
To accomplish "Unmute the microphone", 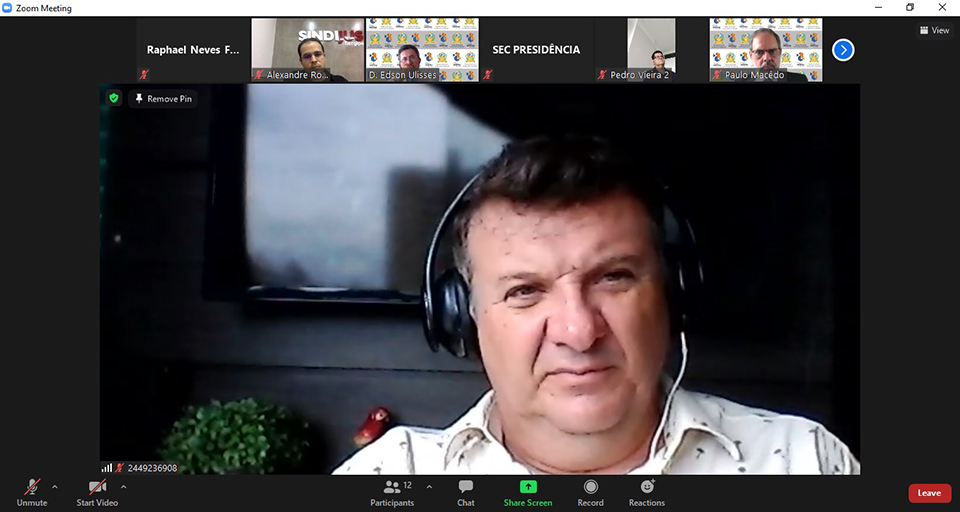I will (32, 491).
